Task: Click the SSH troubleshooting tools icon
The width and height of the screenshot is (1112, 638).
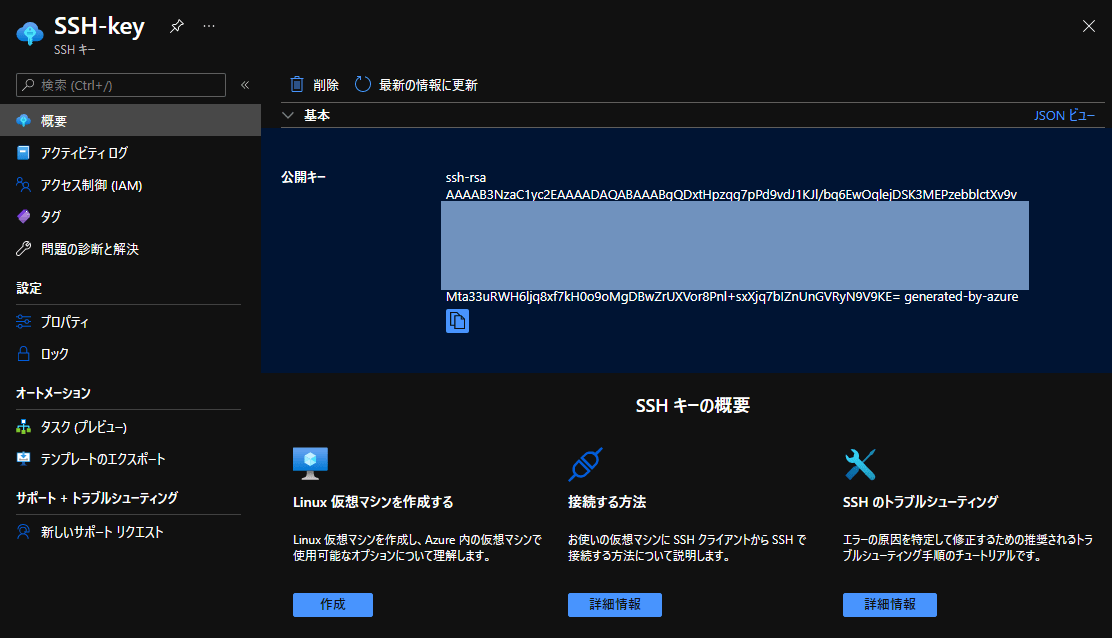Action: click(x=860, y=464)
